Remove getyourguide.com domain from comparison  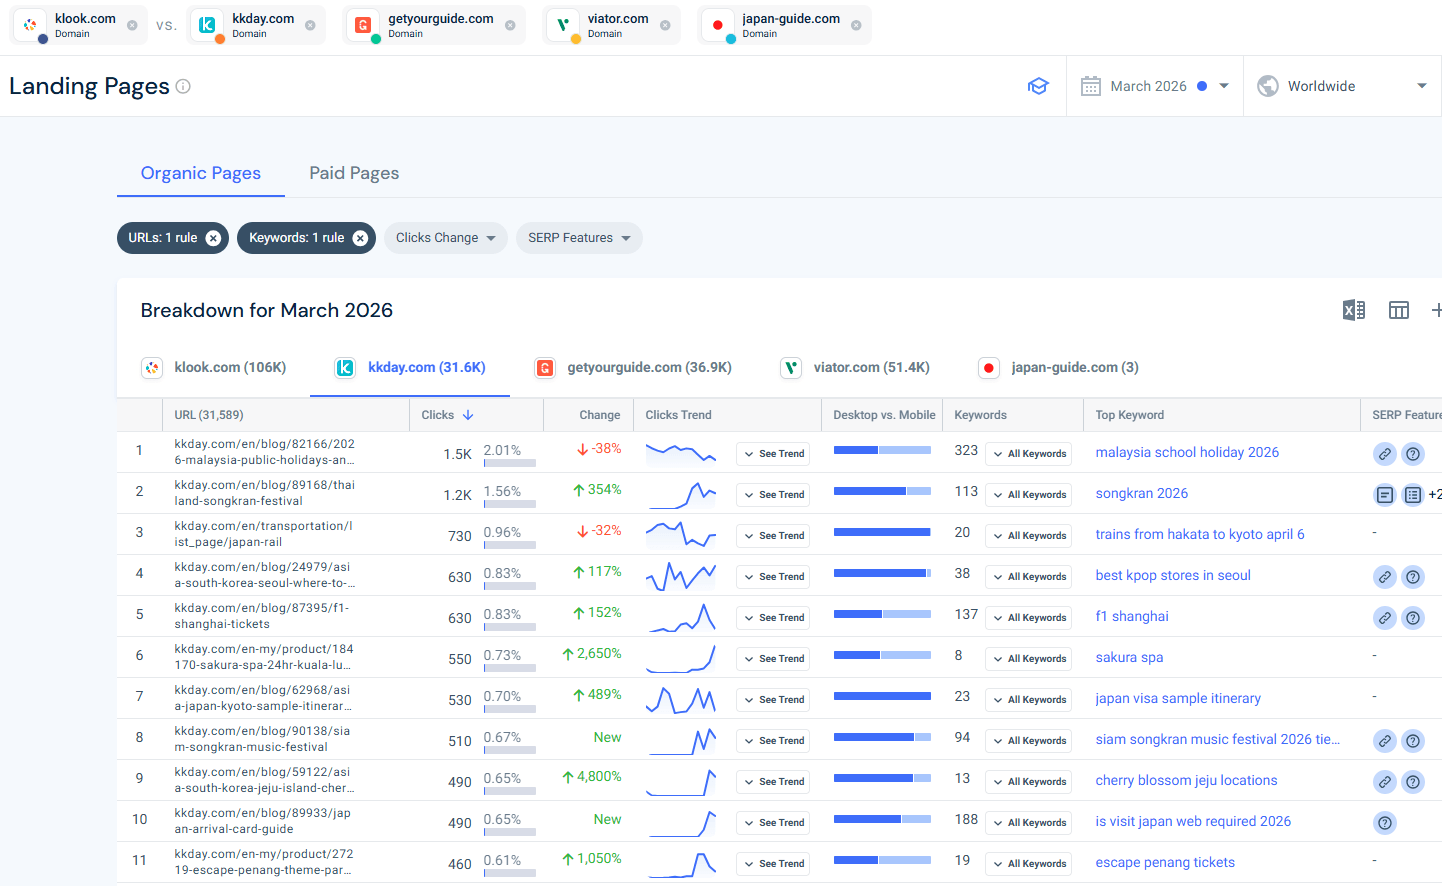pyautogui.click(x=510, y=26)
